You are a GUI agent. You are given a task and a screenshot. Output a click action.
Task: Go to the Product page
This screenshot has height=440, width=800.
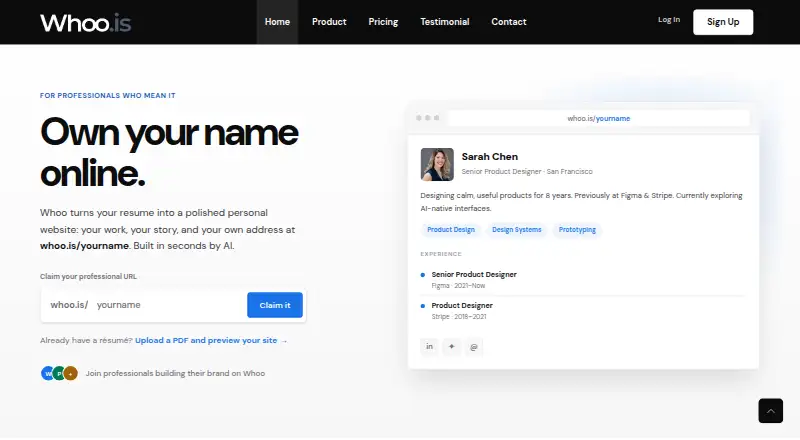[329, 22]
